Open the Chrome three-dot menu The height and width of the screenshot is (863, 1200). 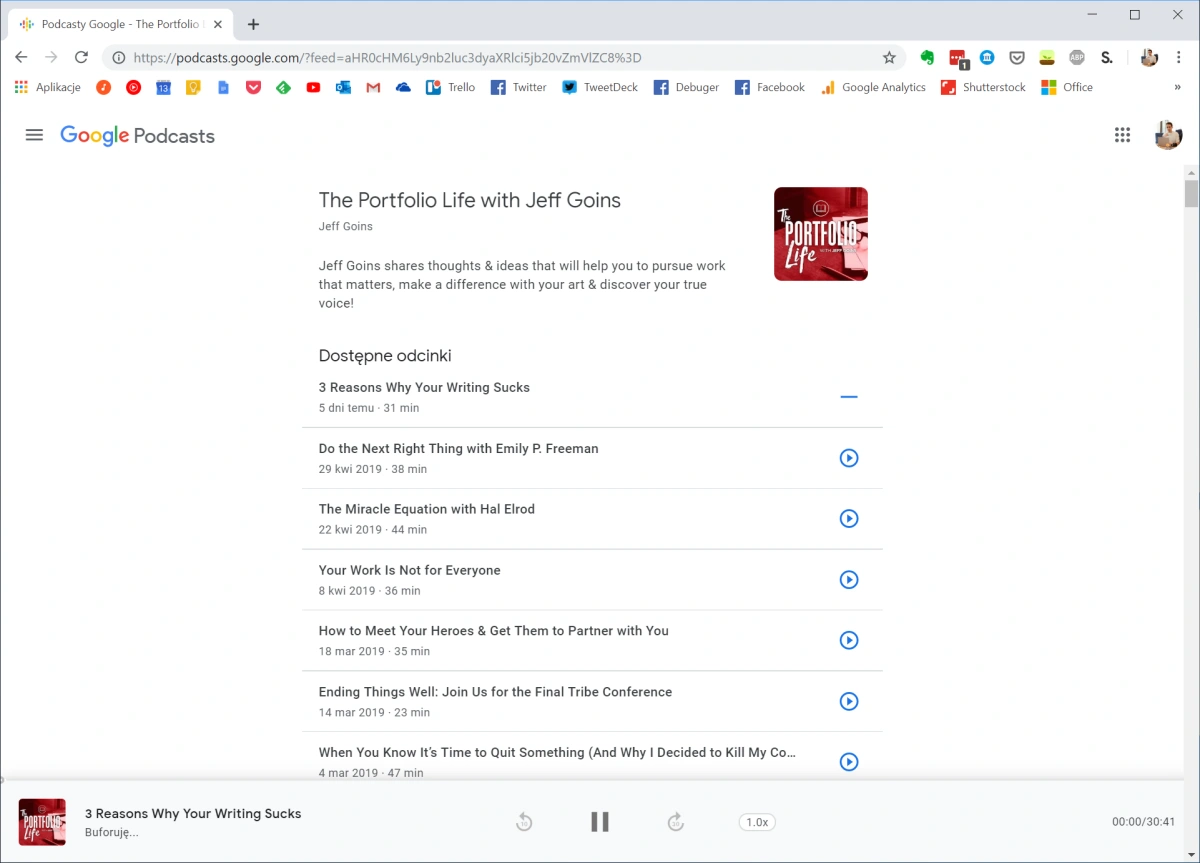pyautogui.click(x=1180, y=58)
